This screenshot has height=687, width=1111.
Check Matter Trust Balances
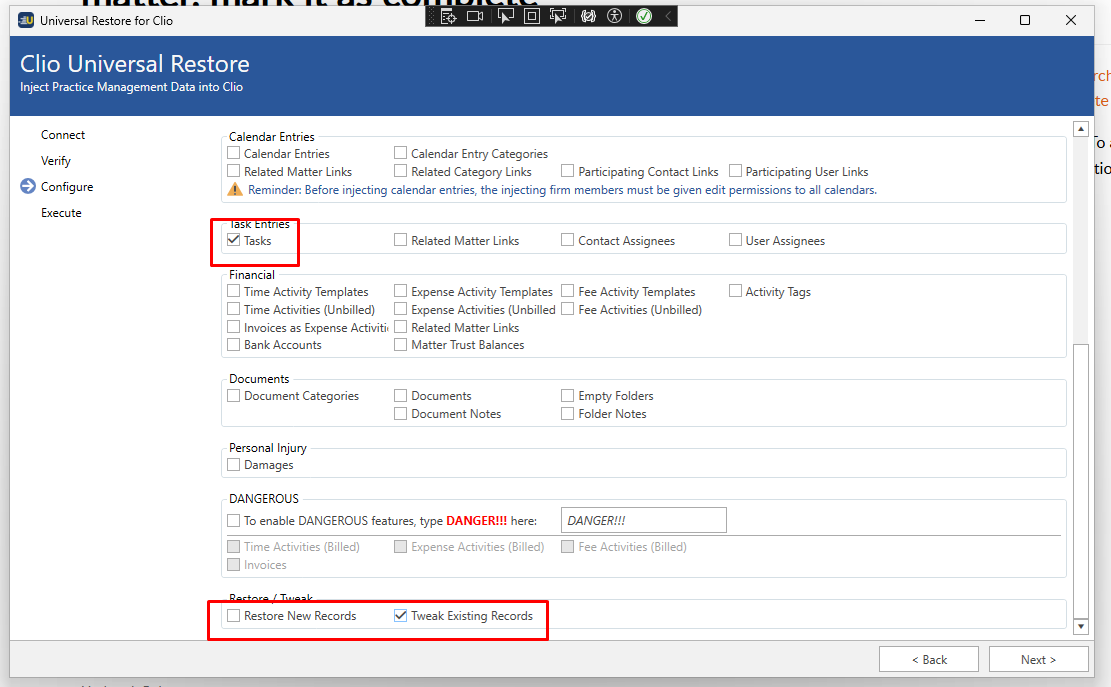pyautogui.click(x=400, y=344)
